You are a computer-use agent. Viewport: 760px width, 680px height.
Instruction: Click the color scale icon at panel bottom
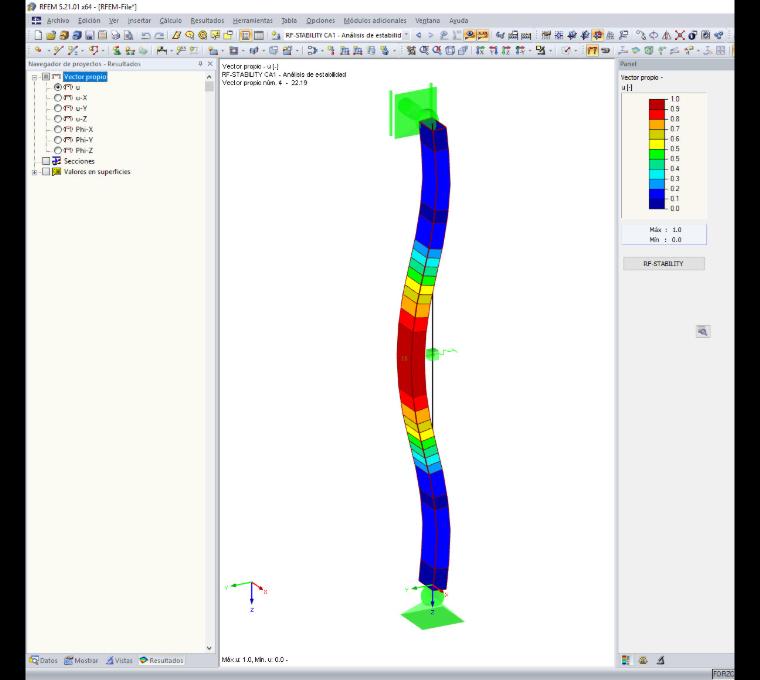626,660
